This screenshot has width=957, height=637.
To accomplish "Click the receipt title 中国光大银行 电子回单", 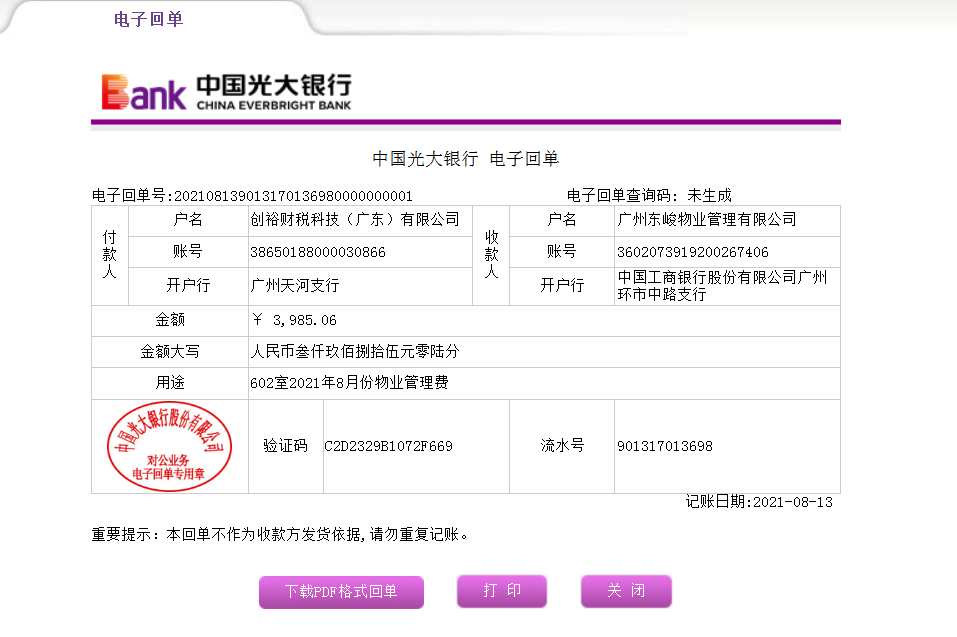I will [x=465, y=158].
